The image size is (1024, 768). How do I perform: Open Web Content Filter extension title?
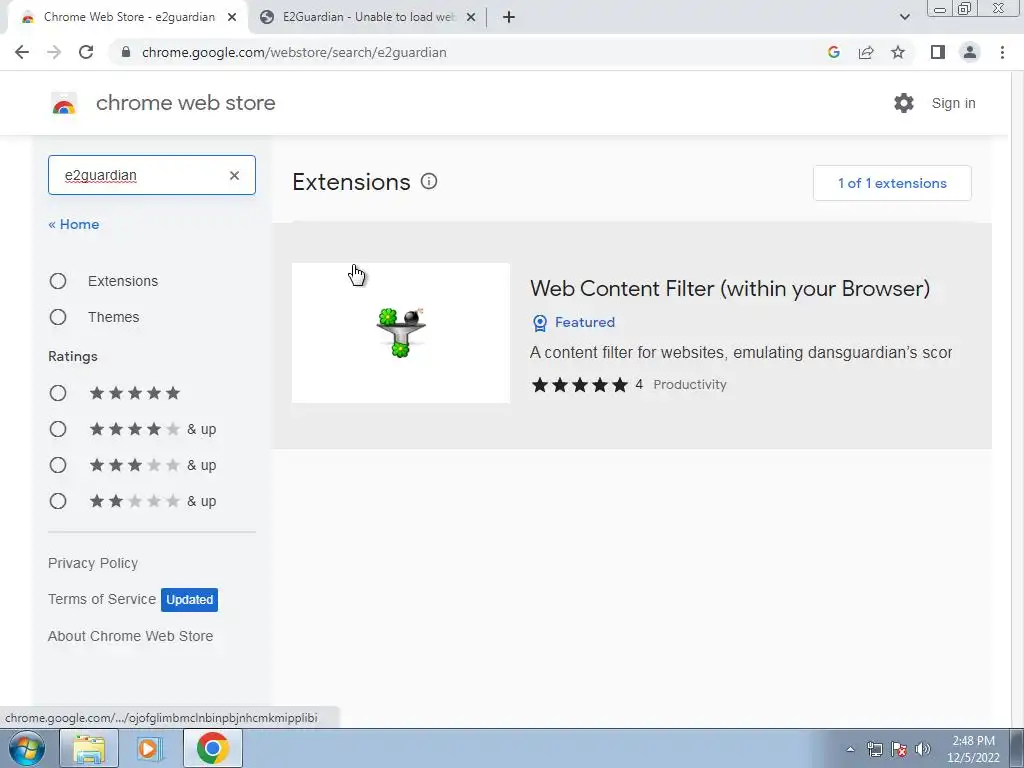click(729, 289)
